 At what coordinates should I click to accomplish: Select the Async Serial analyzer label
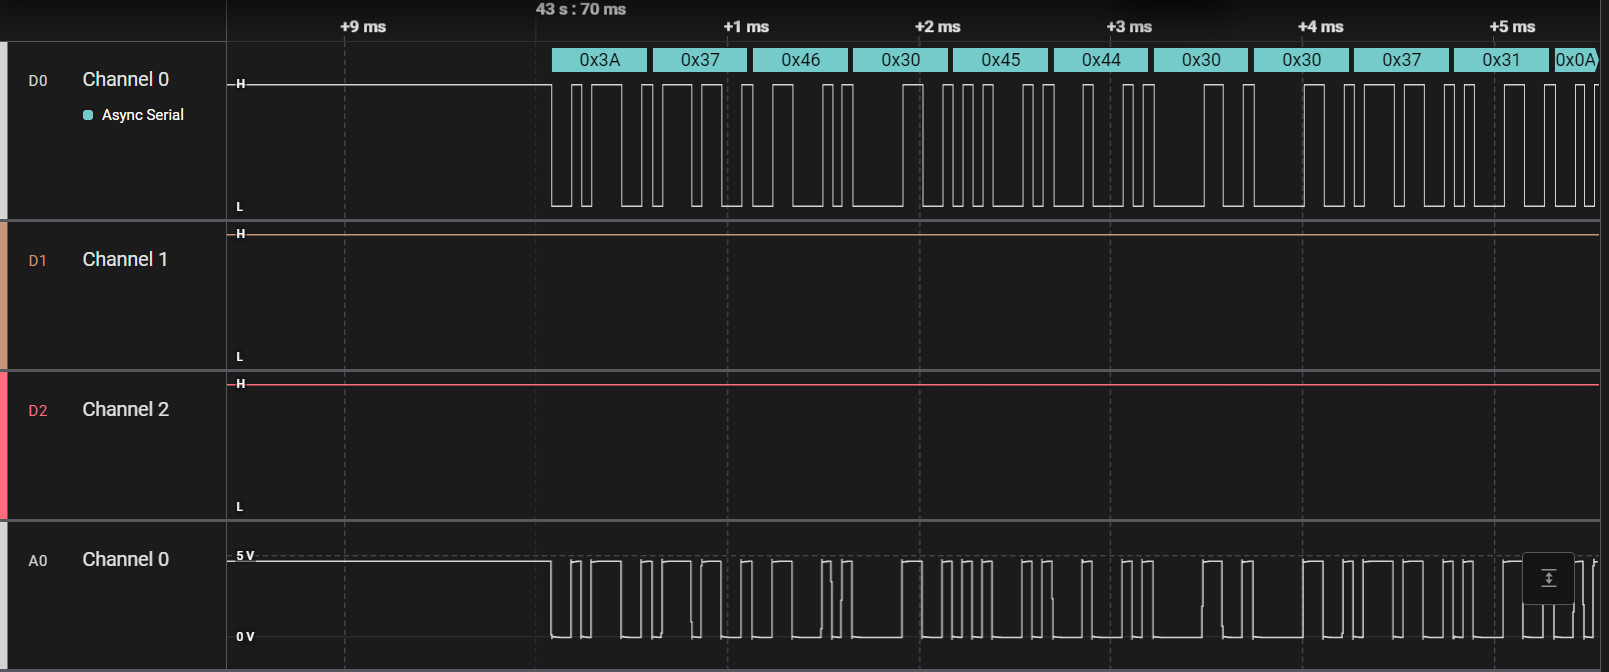(142, 115)
